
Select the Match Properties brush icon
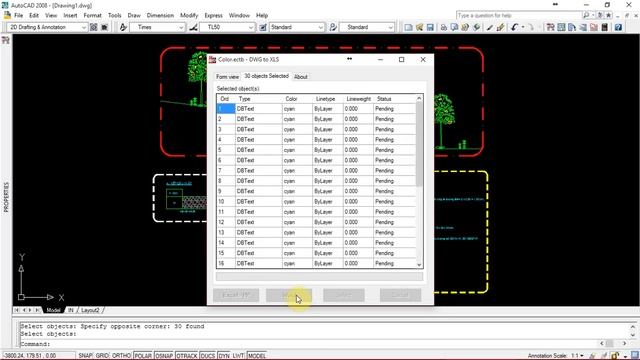pyautogui.click(x=500, y=27)
